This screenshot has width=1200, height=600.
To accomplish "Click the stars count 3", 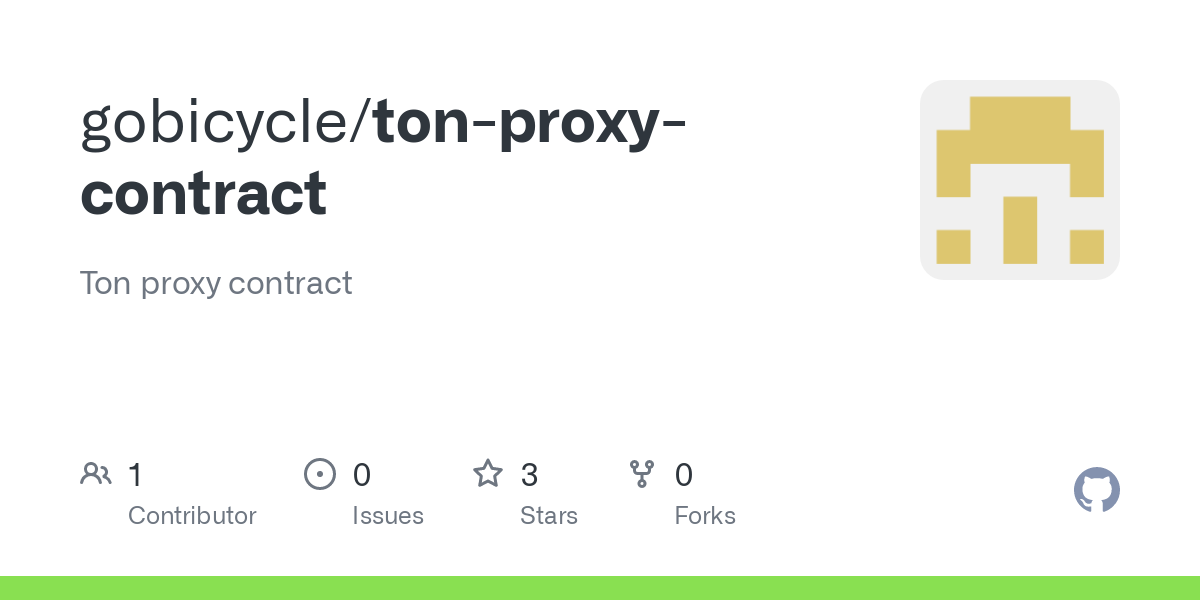I will [x=530, y=474].
